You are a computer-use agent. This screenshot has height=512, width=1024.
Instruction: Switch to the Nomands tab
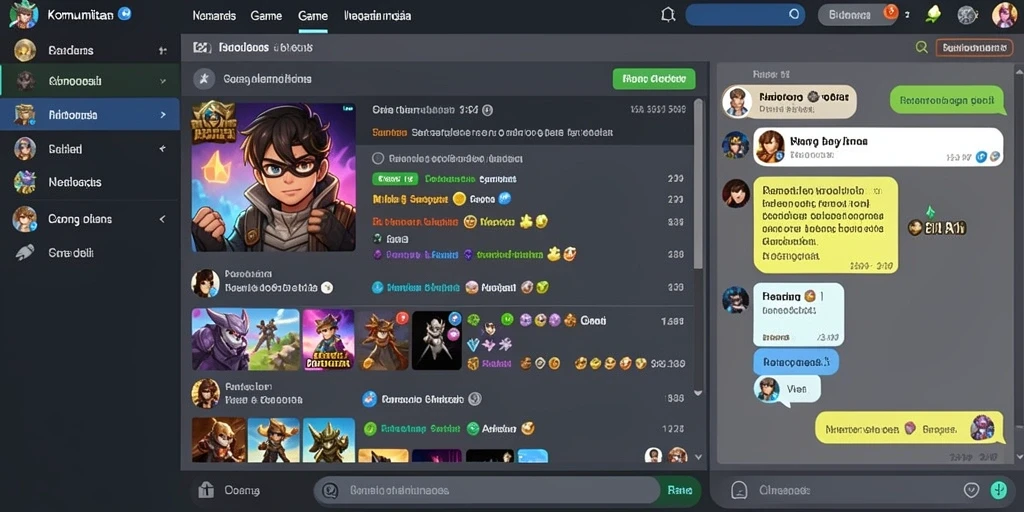coord(214,16)
